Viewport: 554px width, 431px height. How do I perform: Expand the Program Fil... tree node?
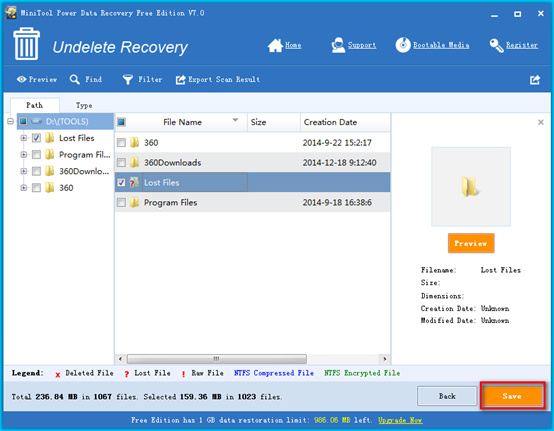(23, 154)
